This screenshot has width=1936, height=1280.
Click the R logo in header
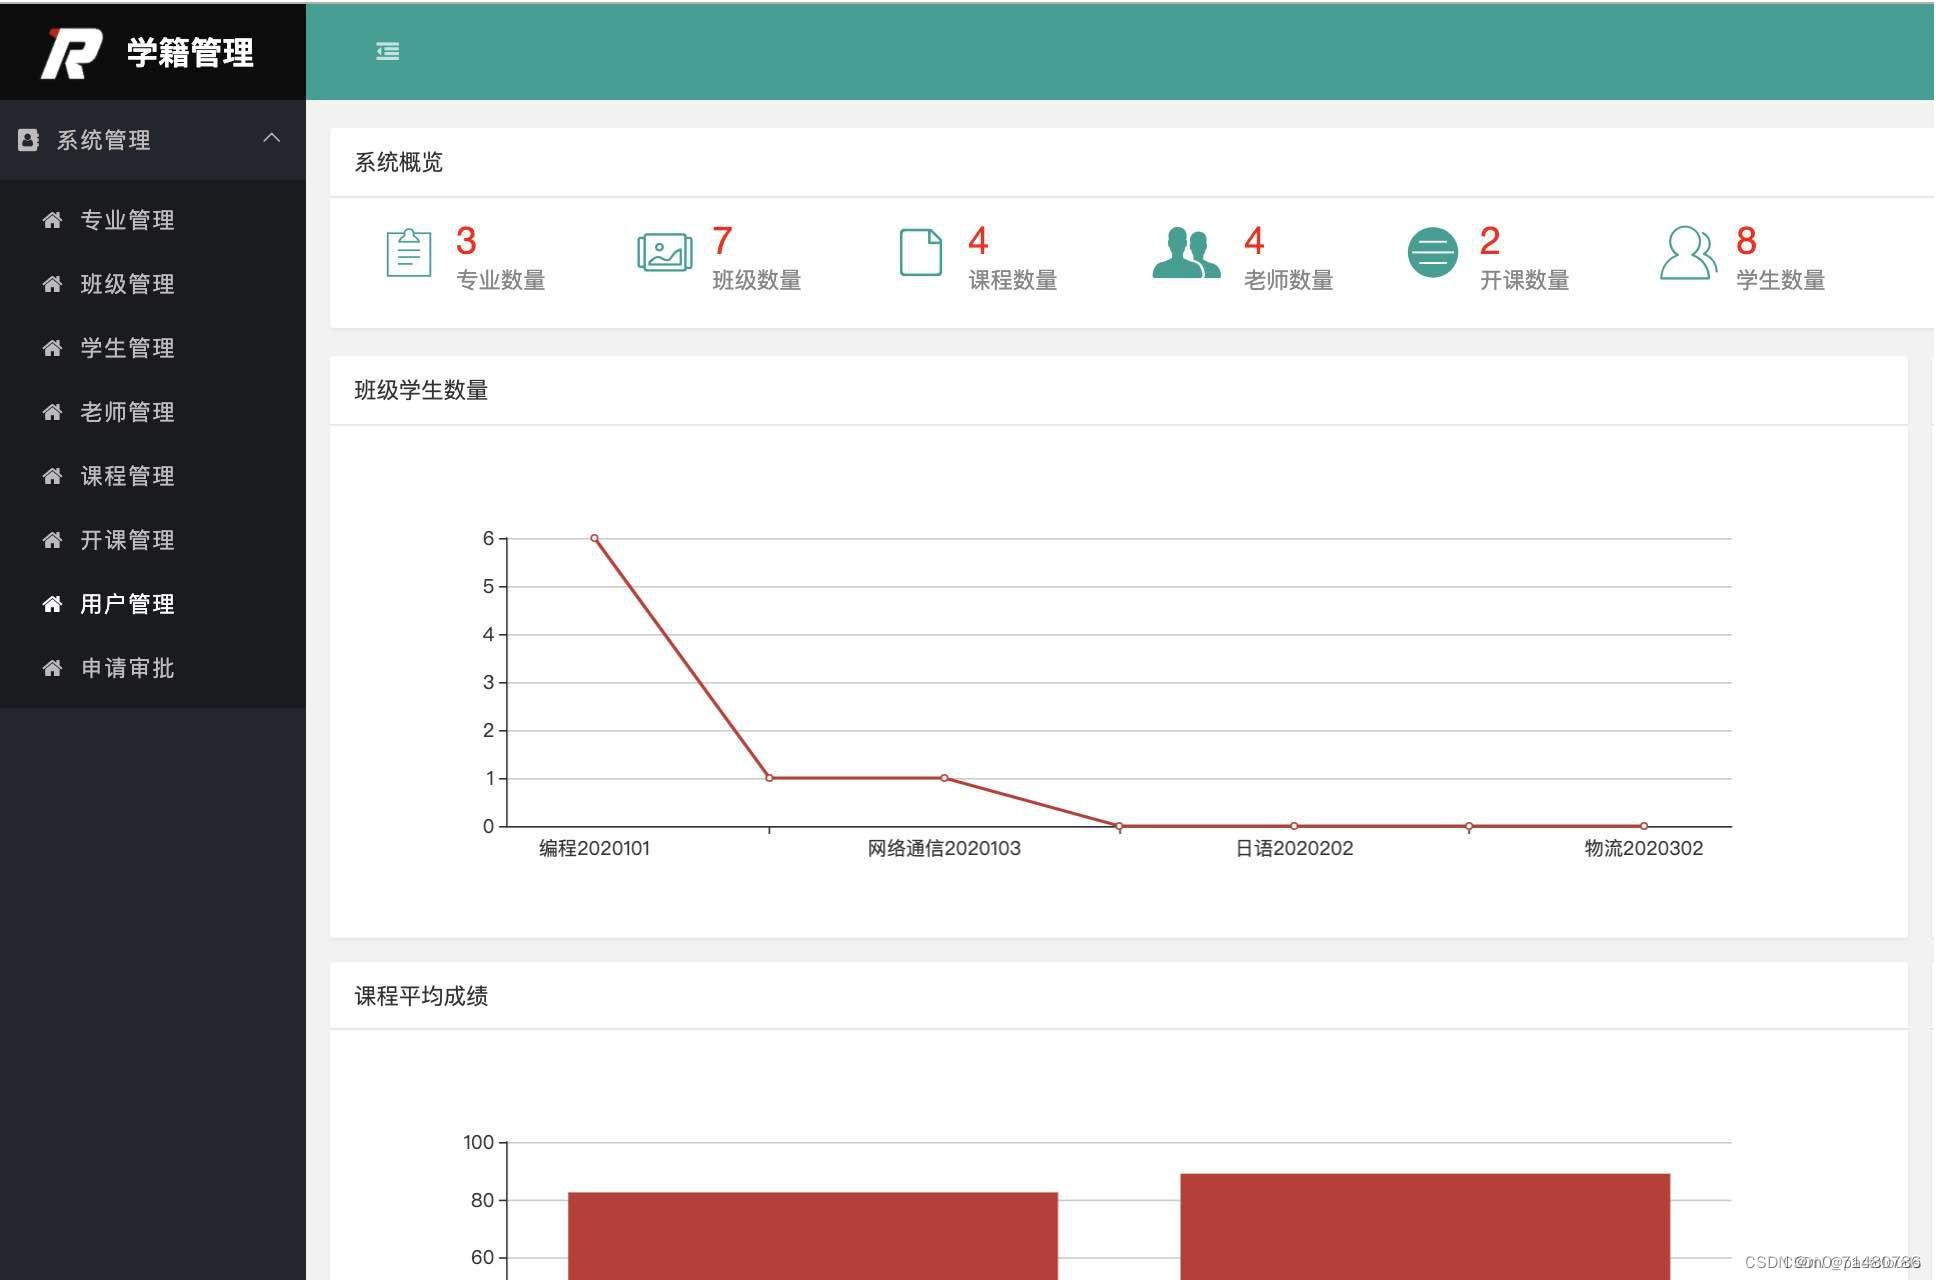(x=71, y=53)
